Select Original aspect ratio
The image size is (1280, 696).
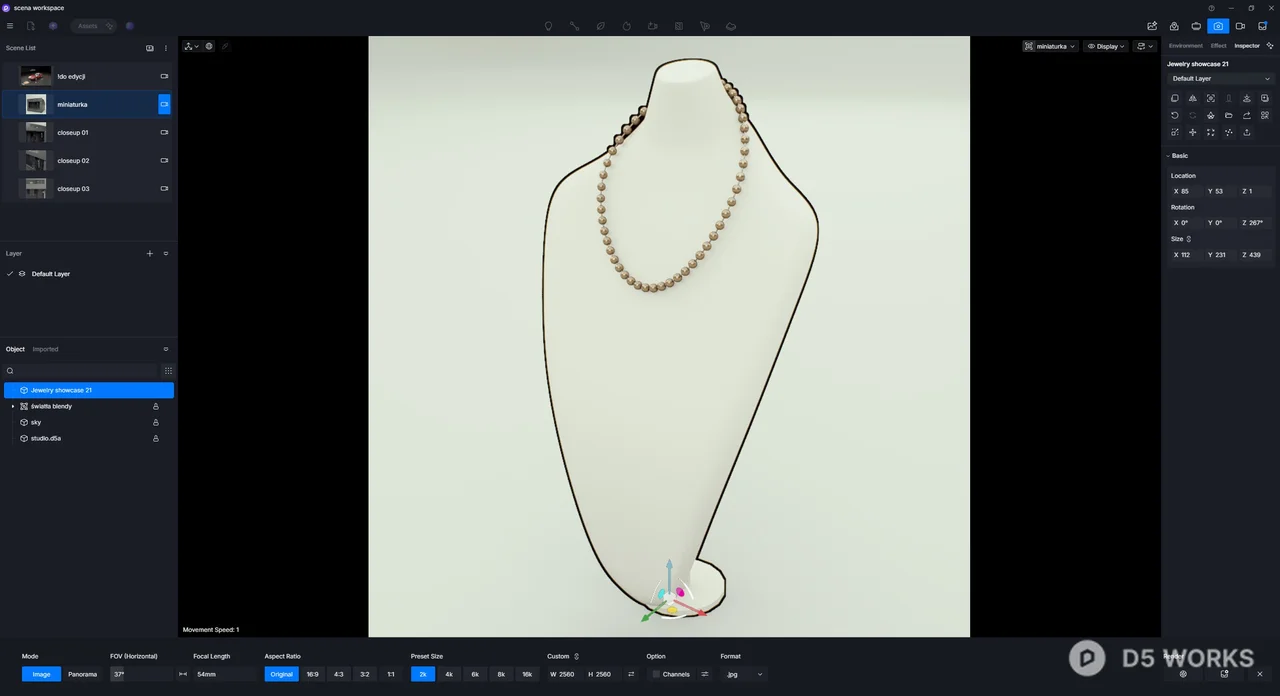pos(282,674)
